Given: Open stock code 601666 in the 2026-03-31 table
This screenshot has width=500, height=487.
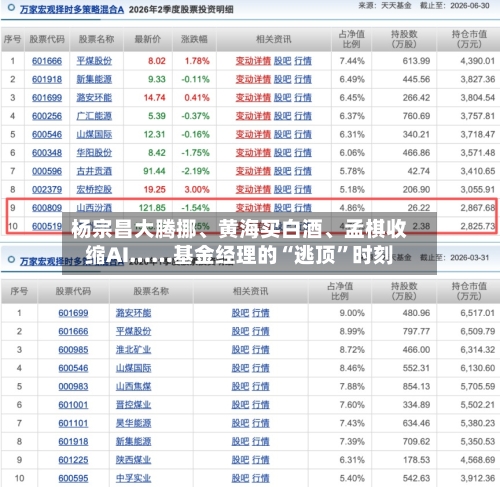Looking at the screenshot, I should (x=73, y=331).
